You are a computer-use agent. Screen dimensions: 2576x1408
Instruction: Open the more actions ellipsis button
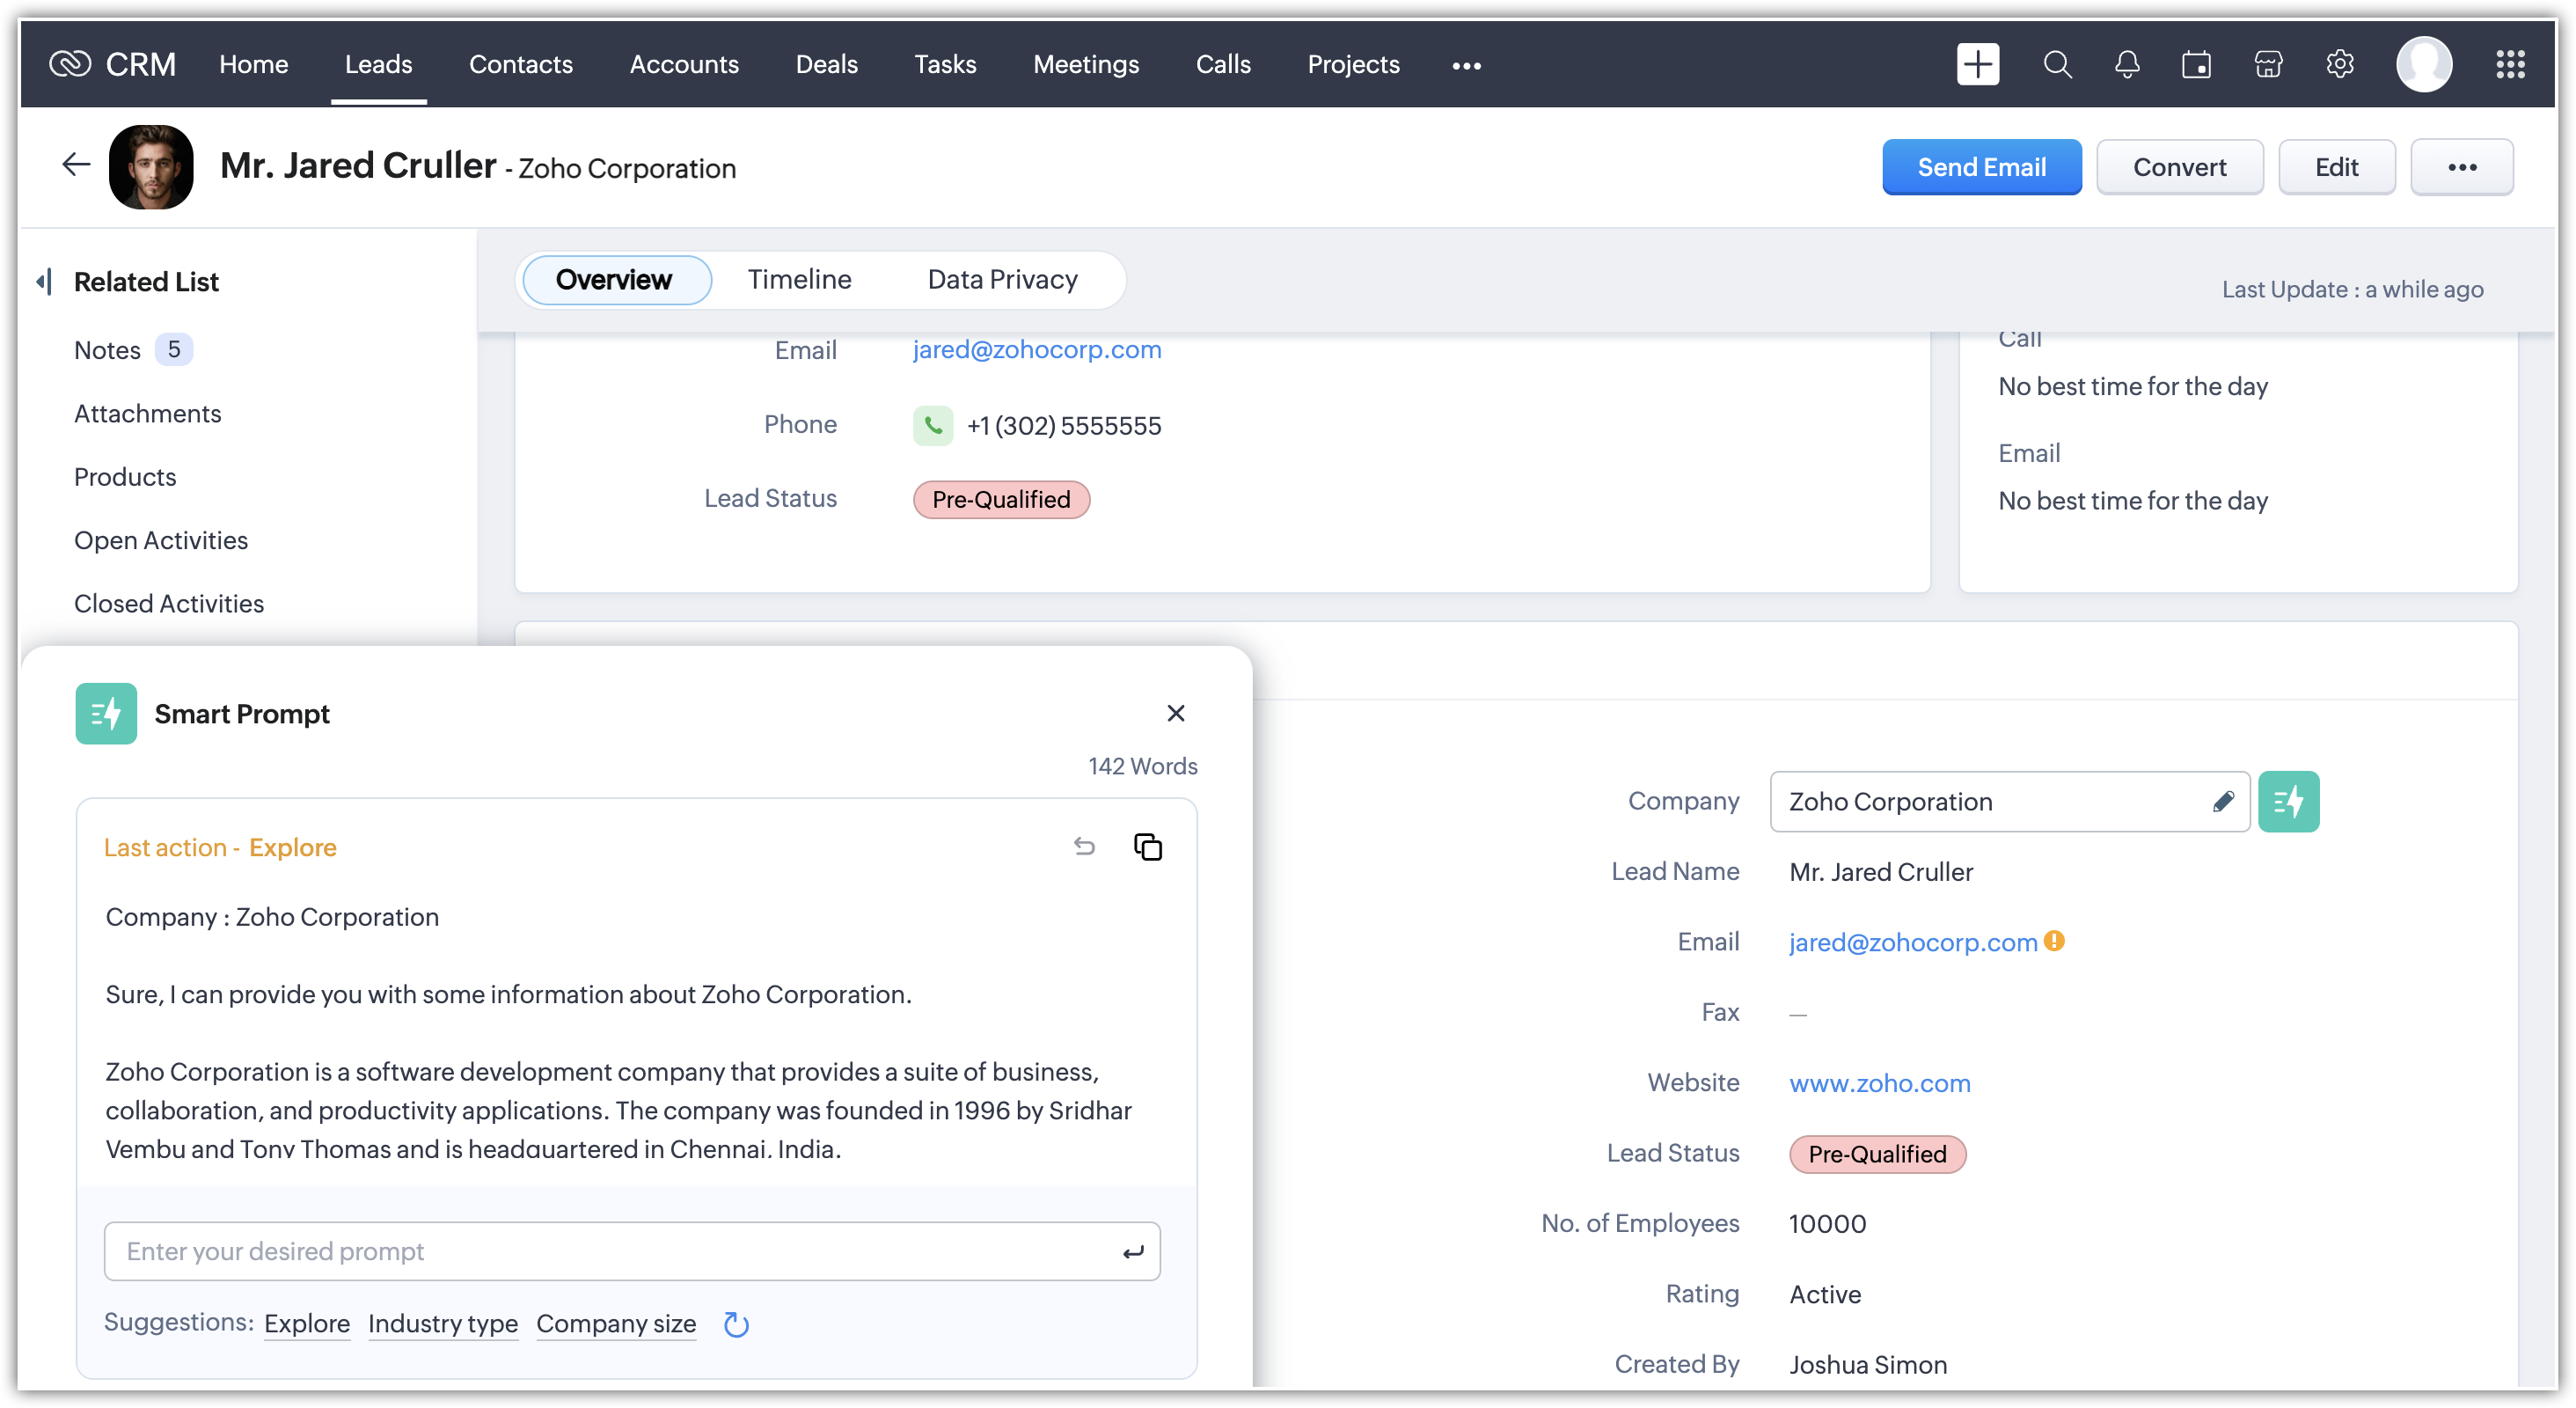[2461, 167]
